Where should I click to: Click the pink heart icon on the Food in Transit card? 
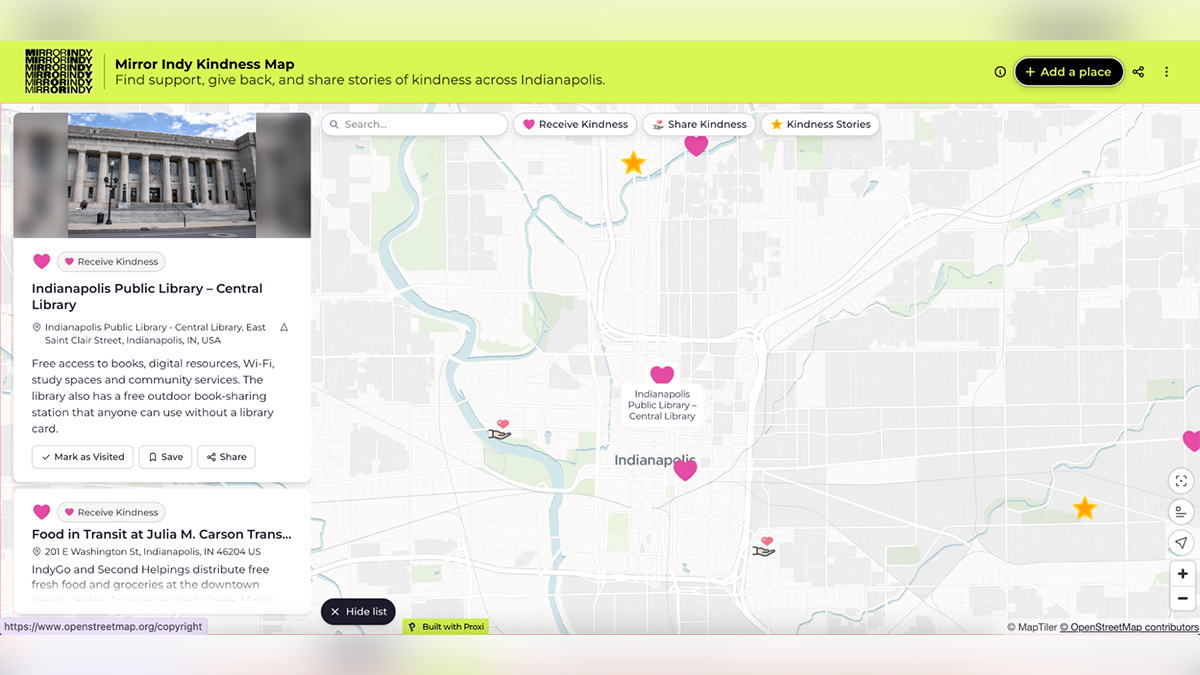(x=42, y=512)
